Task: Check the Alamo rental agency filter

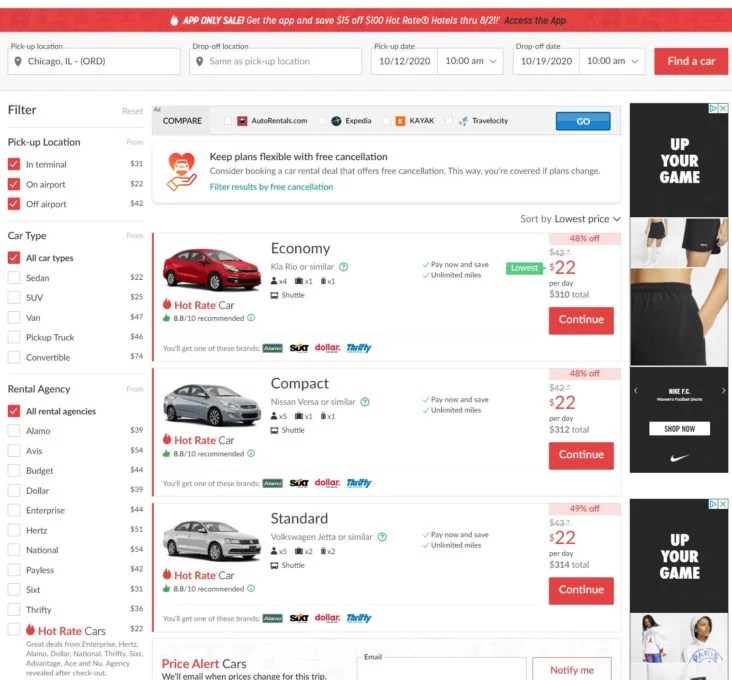Action: point(14,430)
